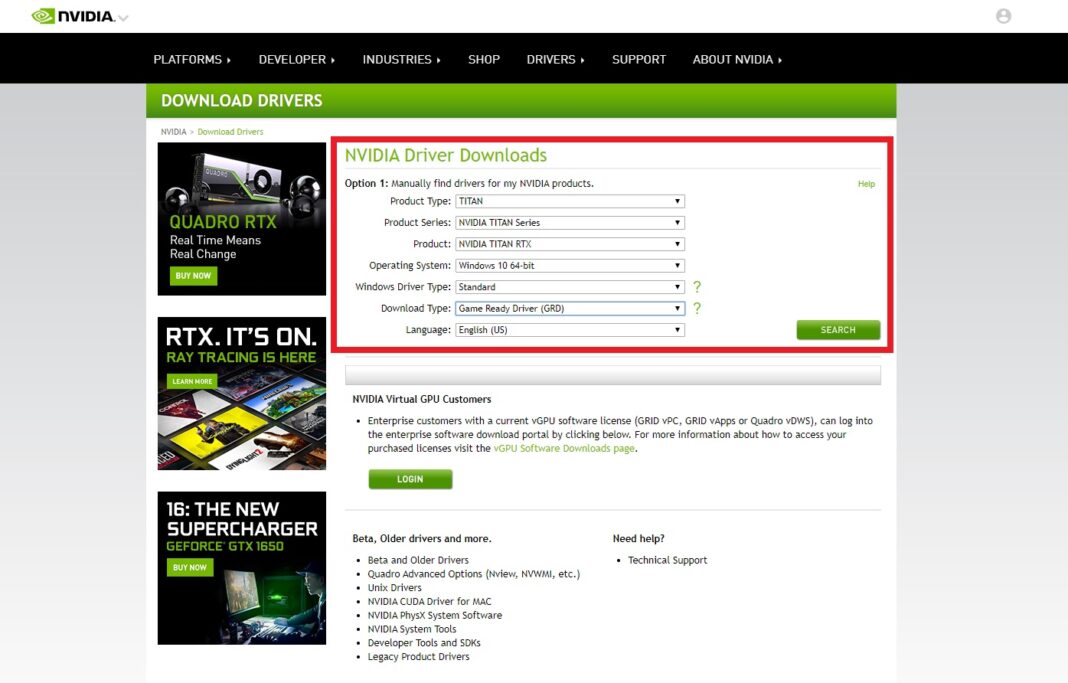Click the 'Beta, Older drivers and more.' heading
1068x683 pixels.
(x=422, y=539)
